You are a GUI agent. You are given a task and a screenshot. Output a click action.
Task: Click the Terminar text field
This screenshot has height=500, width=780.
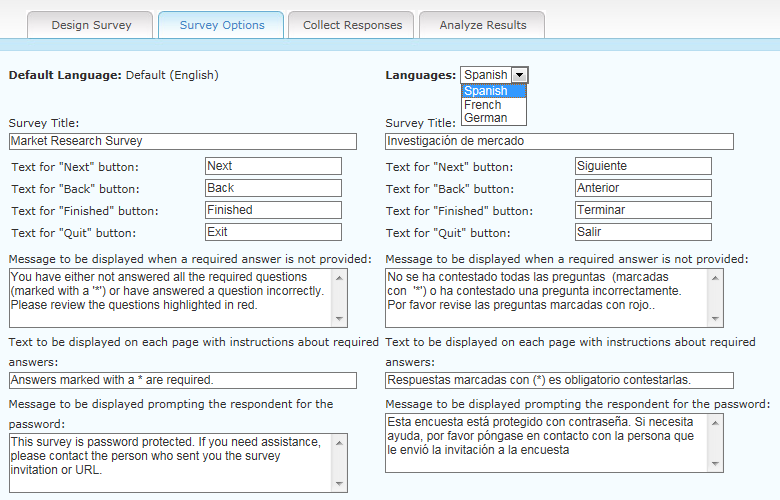643,210
